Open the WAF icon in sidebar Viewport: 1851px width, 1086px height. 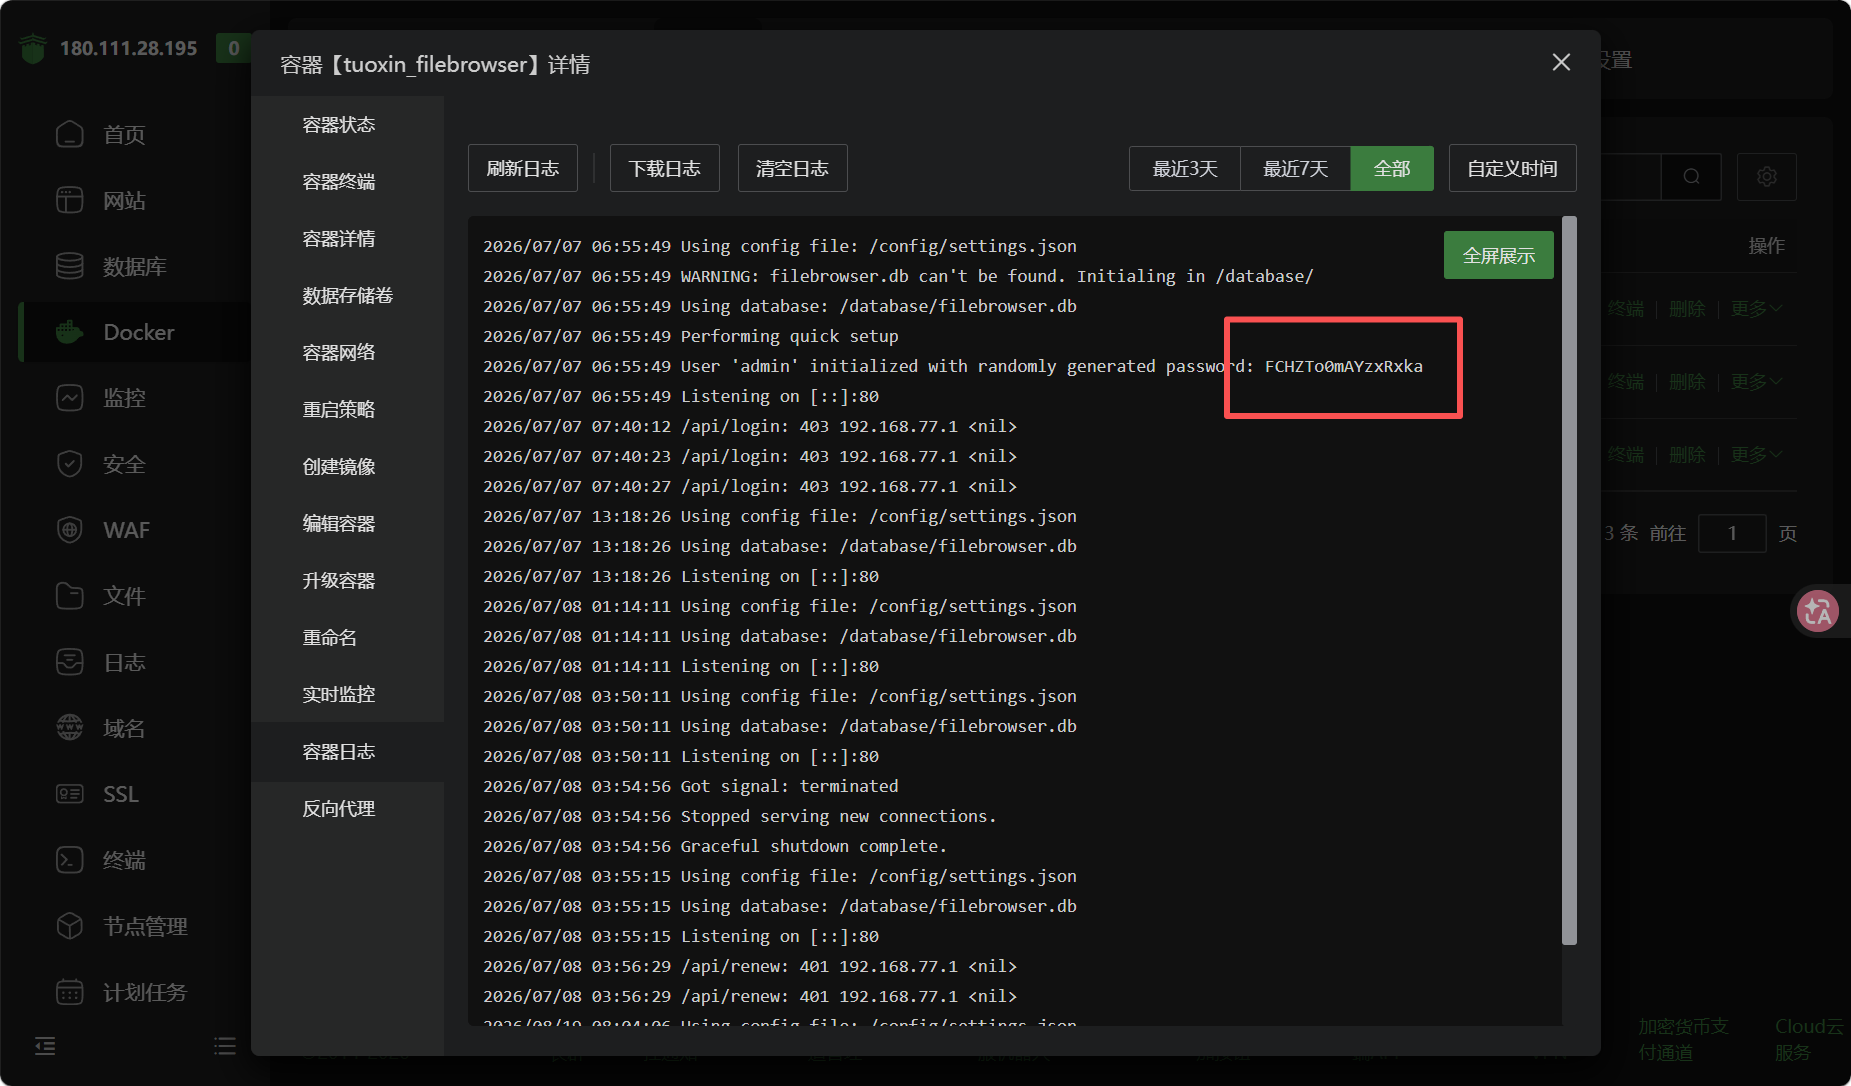pos(70,530)
